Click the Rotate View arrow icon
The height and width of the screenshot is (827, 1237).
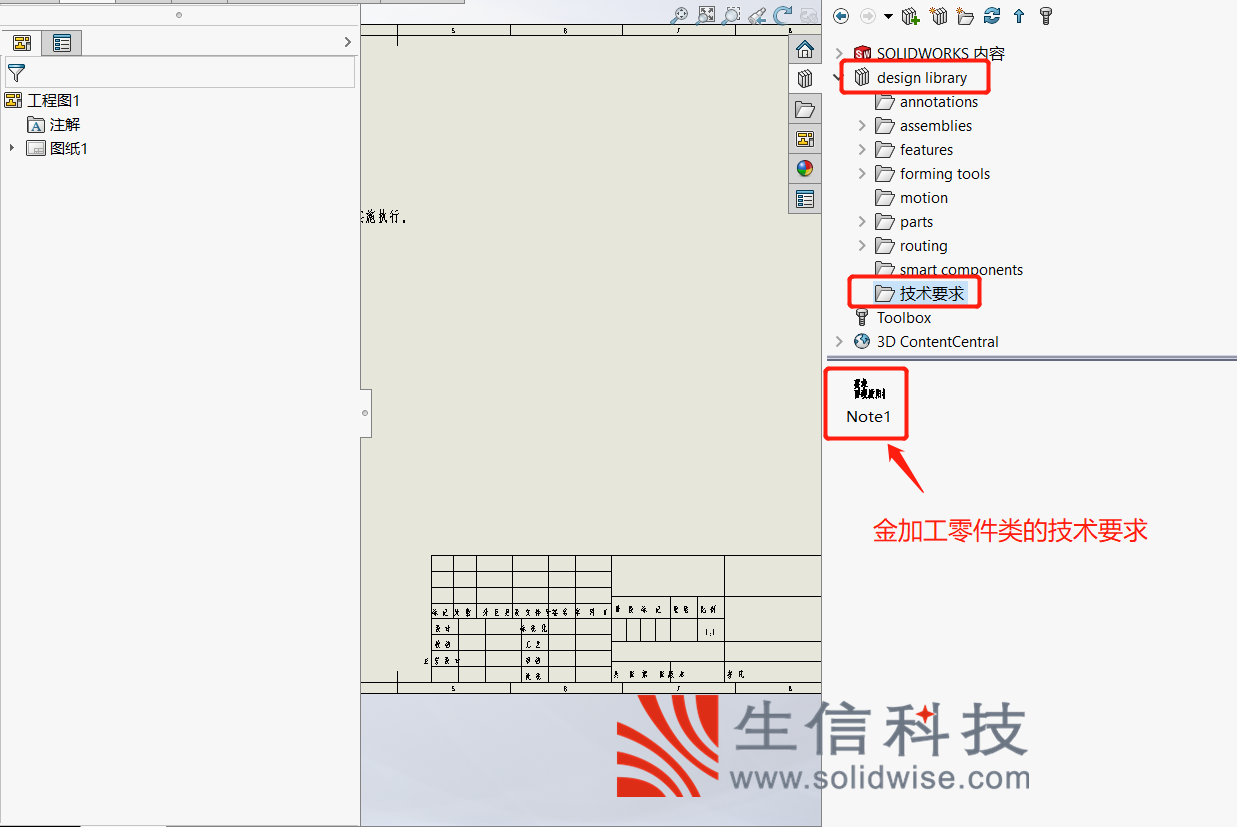(x=783, y=15)
